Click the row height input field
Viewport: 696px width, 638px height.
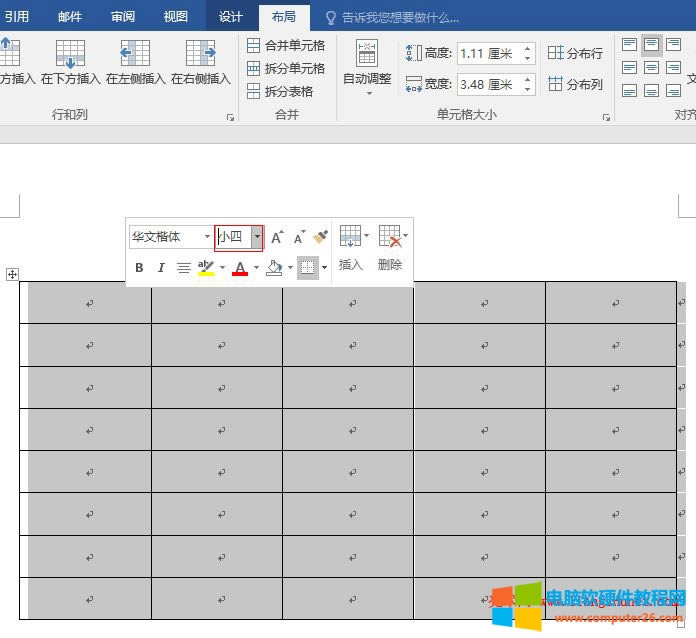[487, 53]
